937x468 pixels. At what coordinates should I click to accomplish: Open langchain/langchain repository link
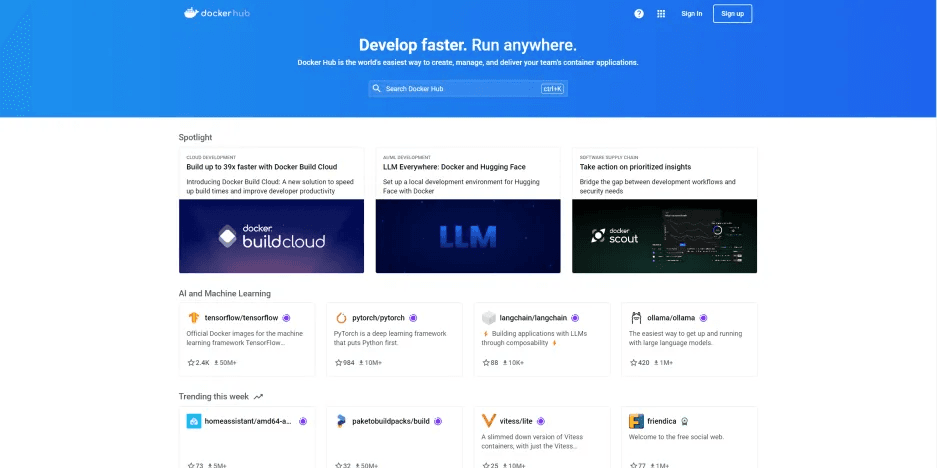point(533,318)
